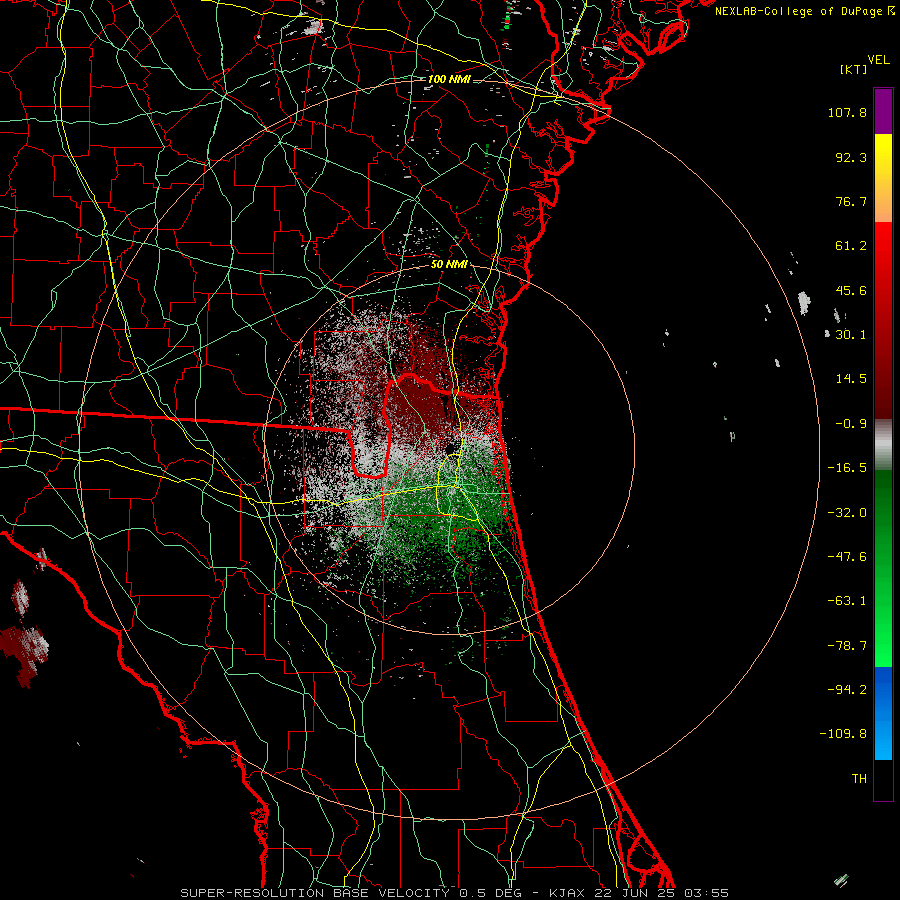Click the 30.1 velocity scale value

coord(851,335)
